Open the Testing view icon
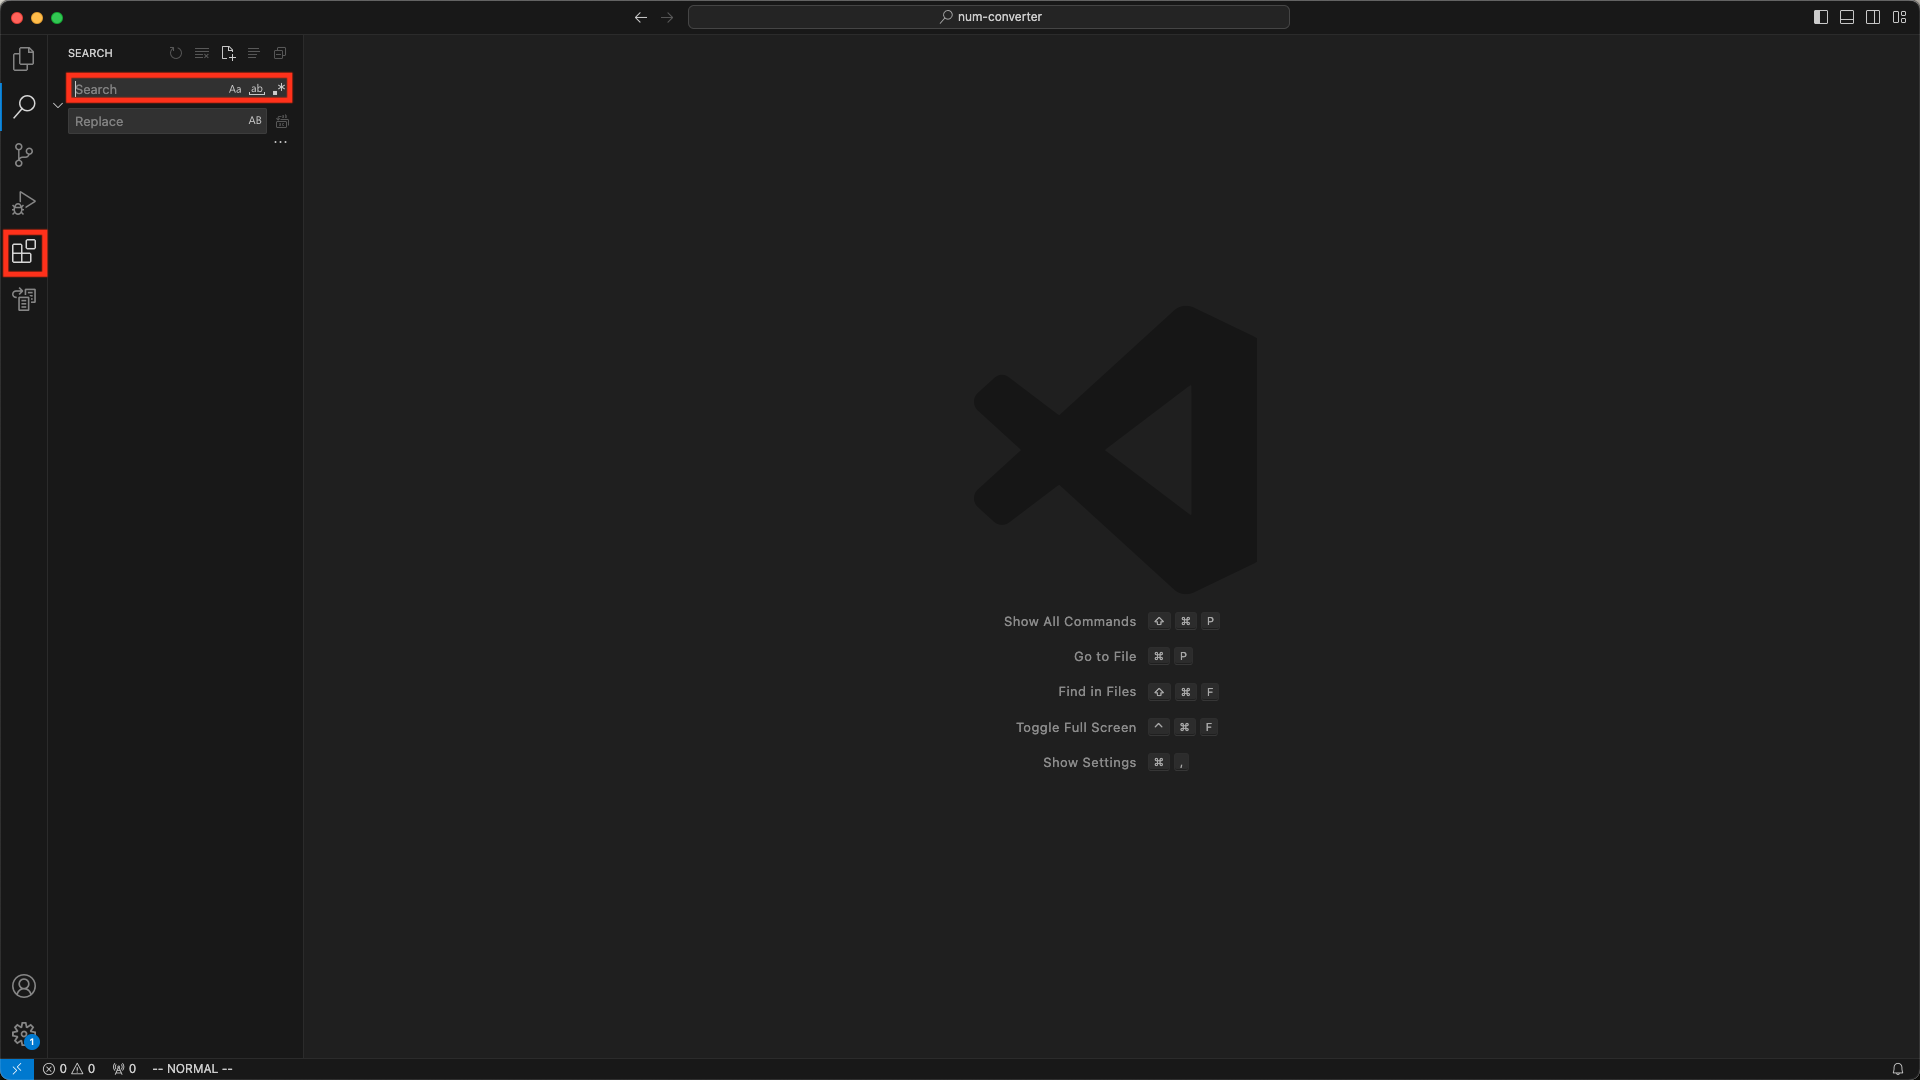The image size is (1920, 1080). click(x=24, y=299)
